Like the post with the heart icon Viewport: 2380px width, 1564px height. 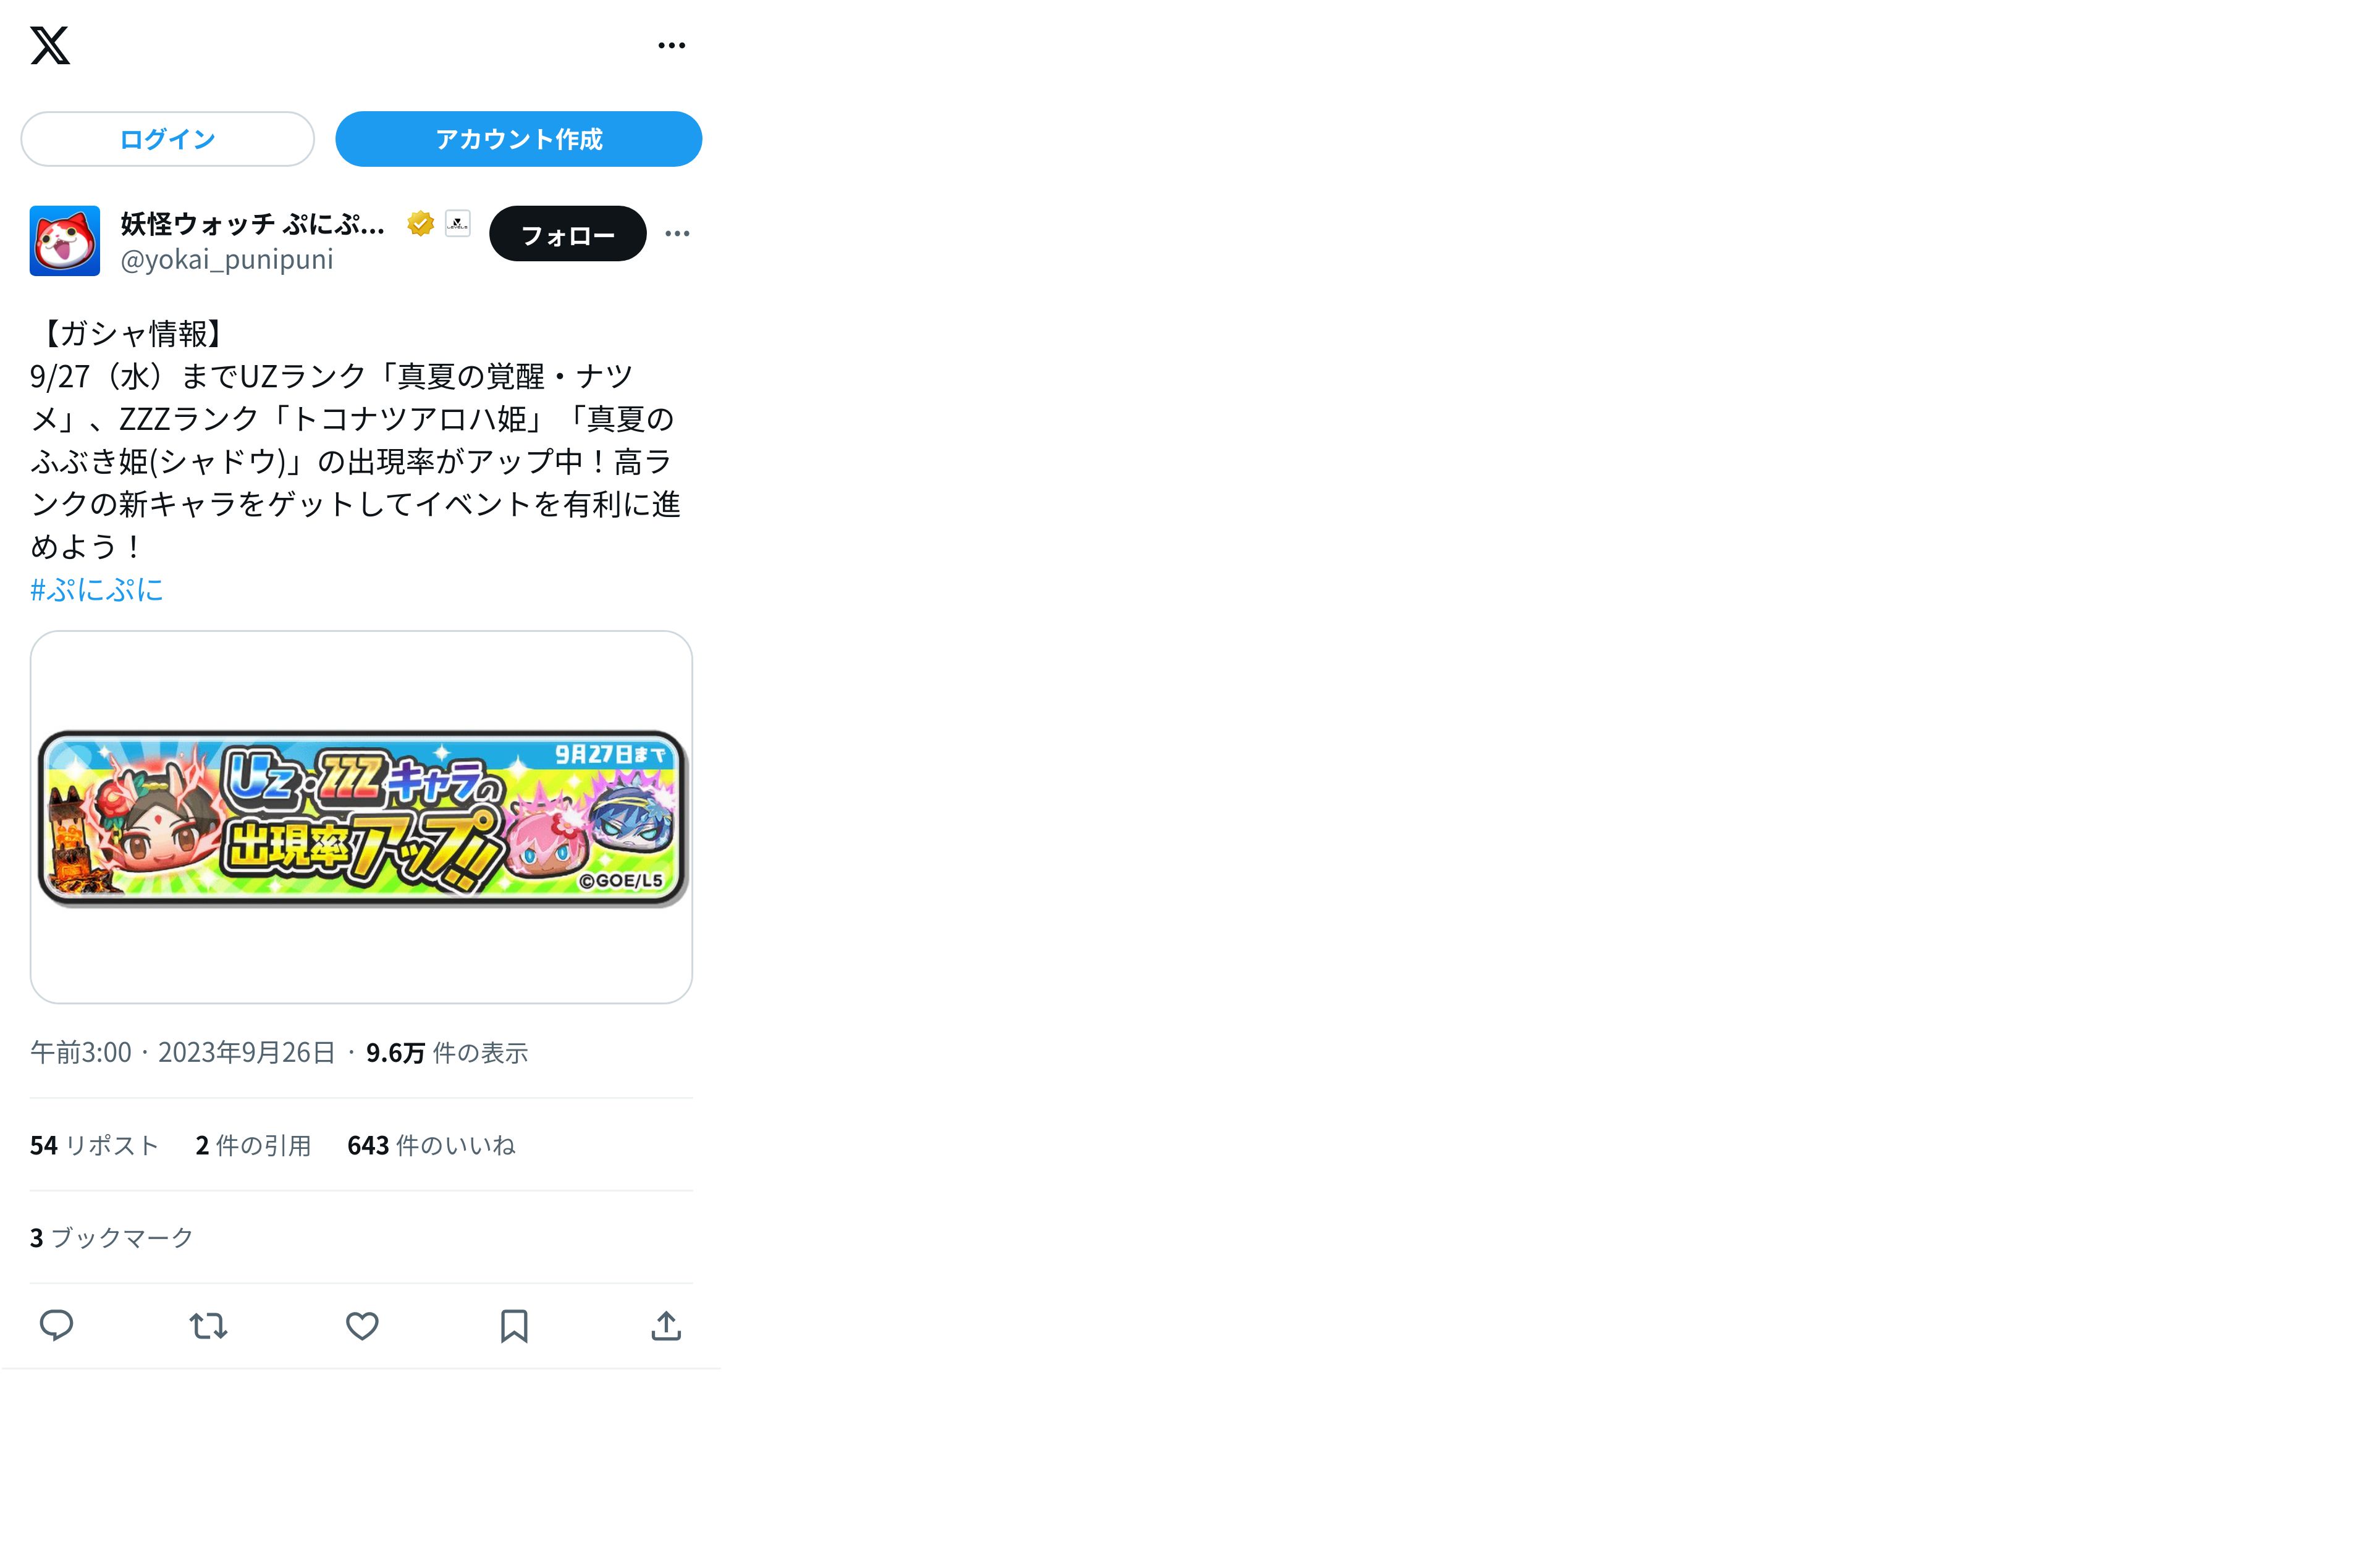pos(362,1326)
